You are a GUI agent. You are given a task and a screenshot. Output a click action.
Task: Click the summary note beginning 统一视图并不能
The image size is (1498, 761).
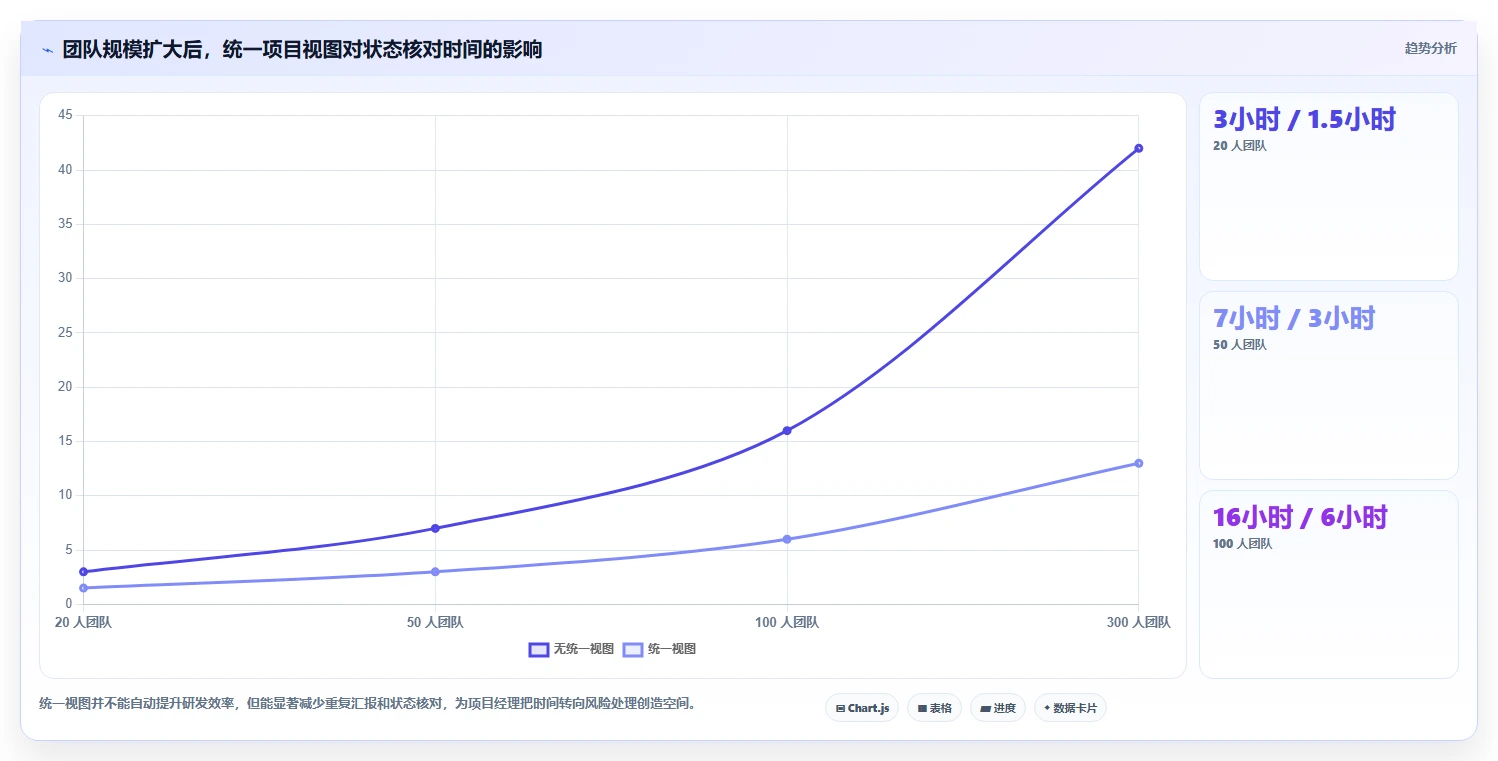click(x=367, y=704)
